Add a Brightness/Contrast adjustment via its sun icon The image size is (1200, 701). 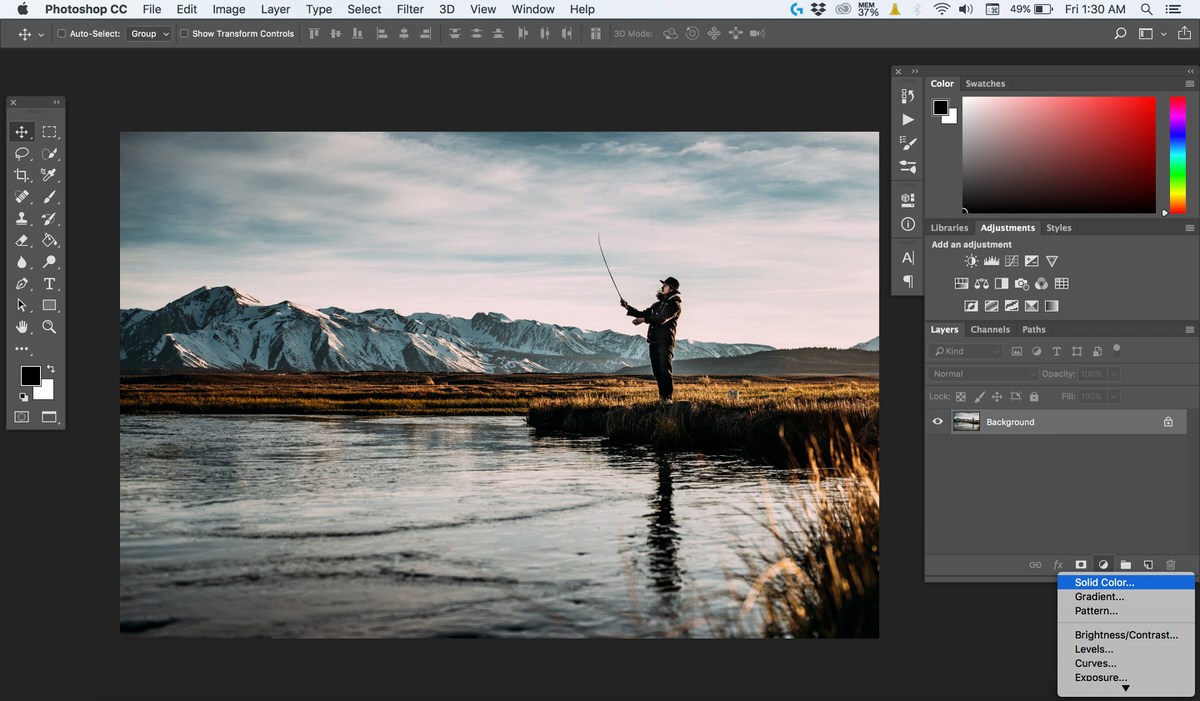click(971, 261)
